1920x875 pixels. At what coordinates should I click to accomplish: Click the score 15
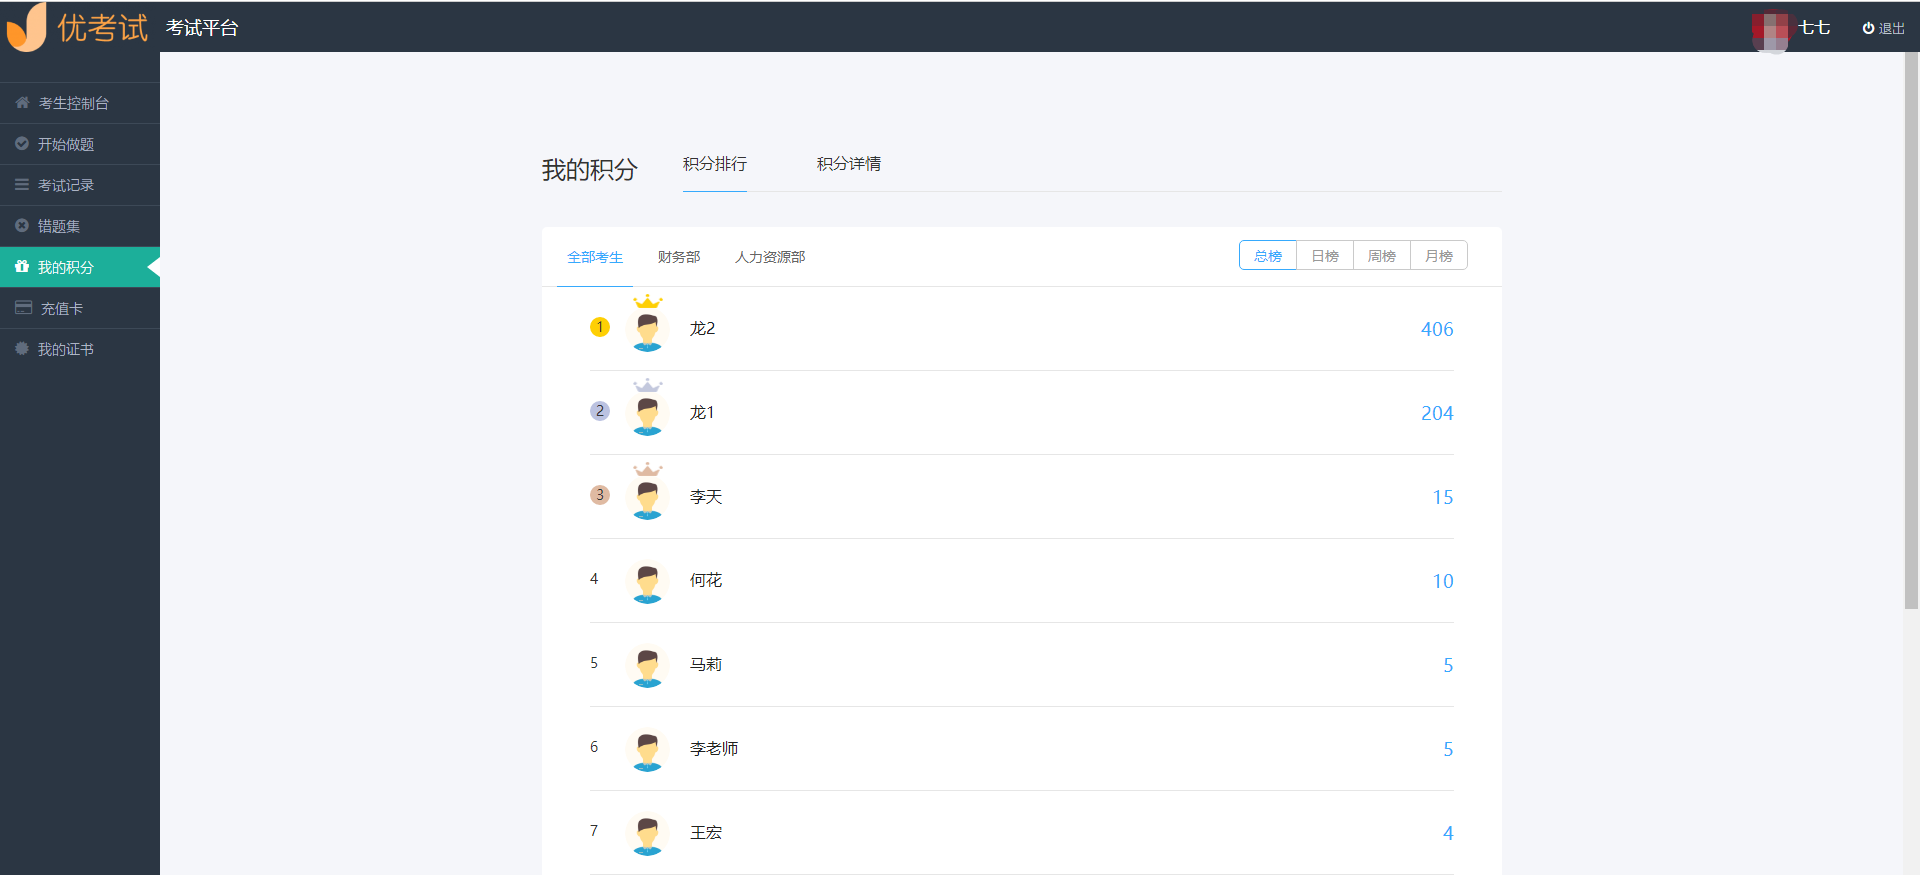point(1443,497)
